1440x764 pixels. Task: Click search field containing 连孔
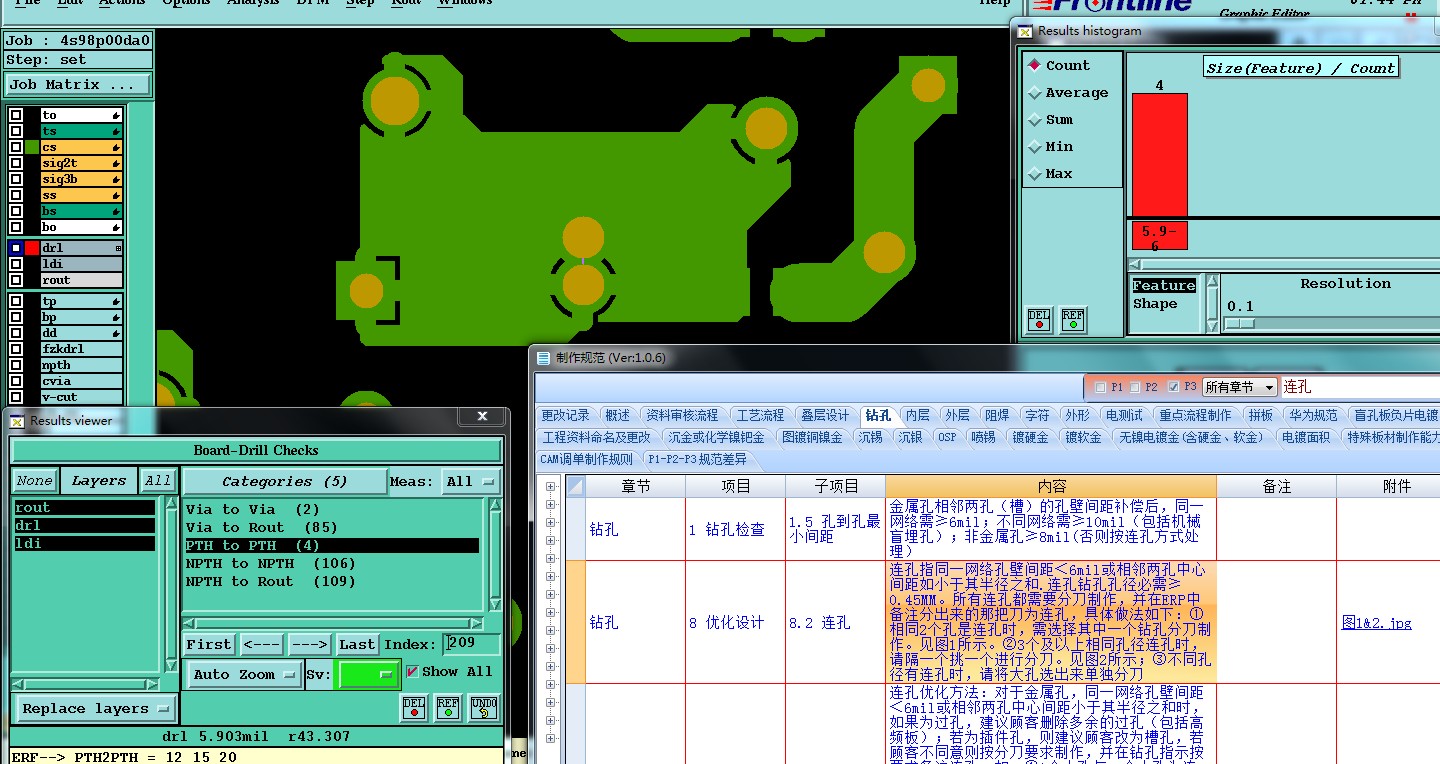tap(1359, 387)
